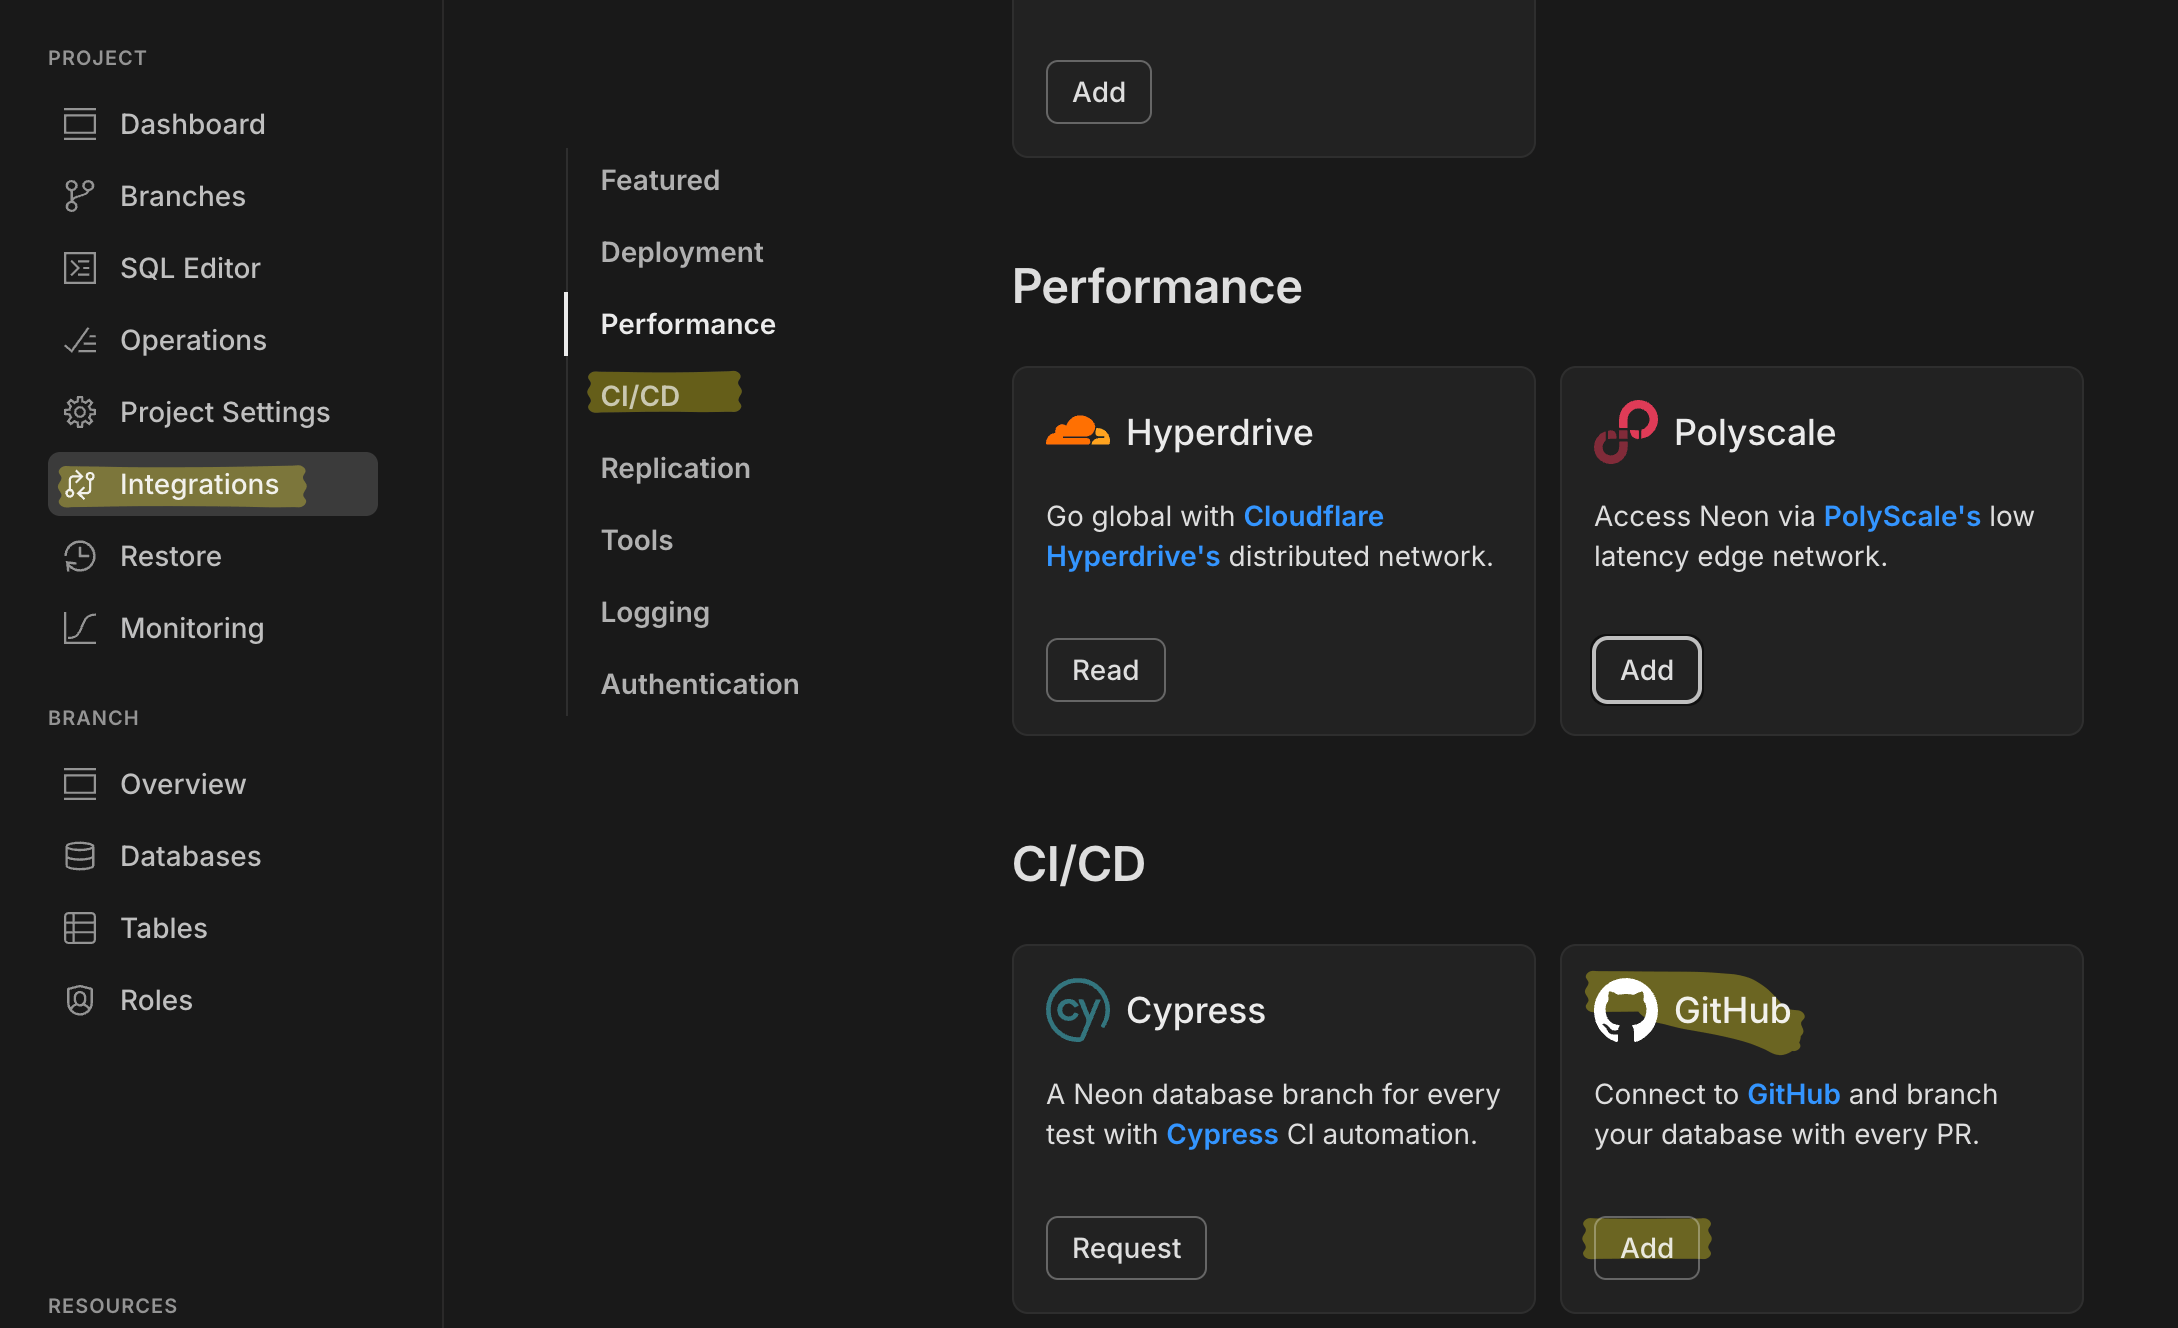
Task: Click the Operations checklist icon
Action: [x=80, y=340]
